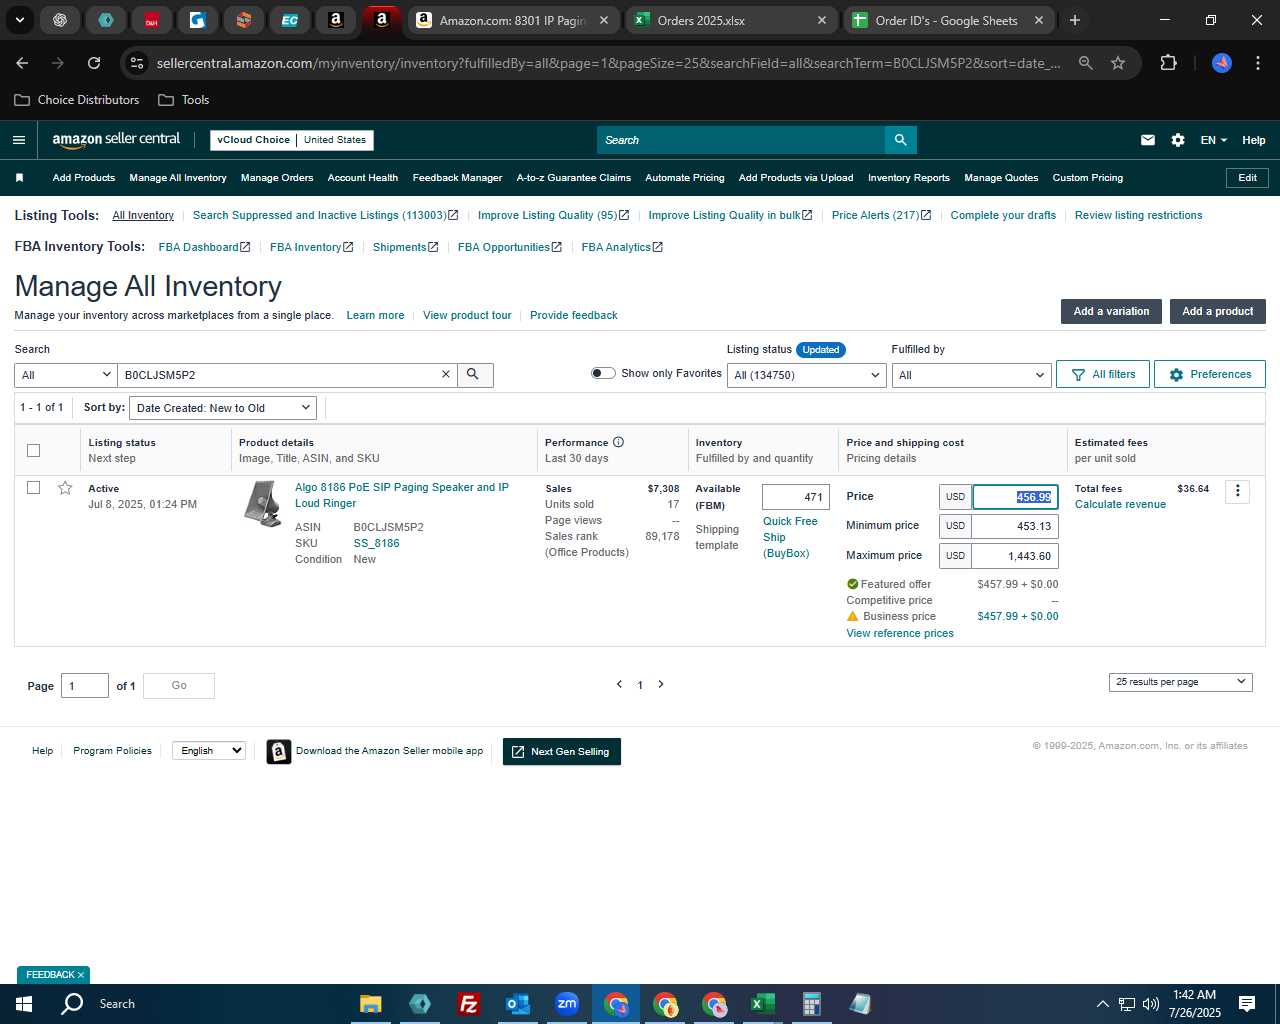Screen dimensions: 1280x1024
Task: Open the 25 results per page dropdown
Action: click(x=1180, y=682)
